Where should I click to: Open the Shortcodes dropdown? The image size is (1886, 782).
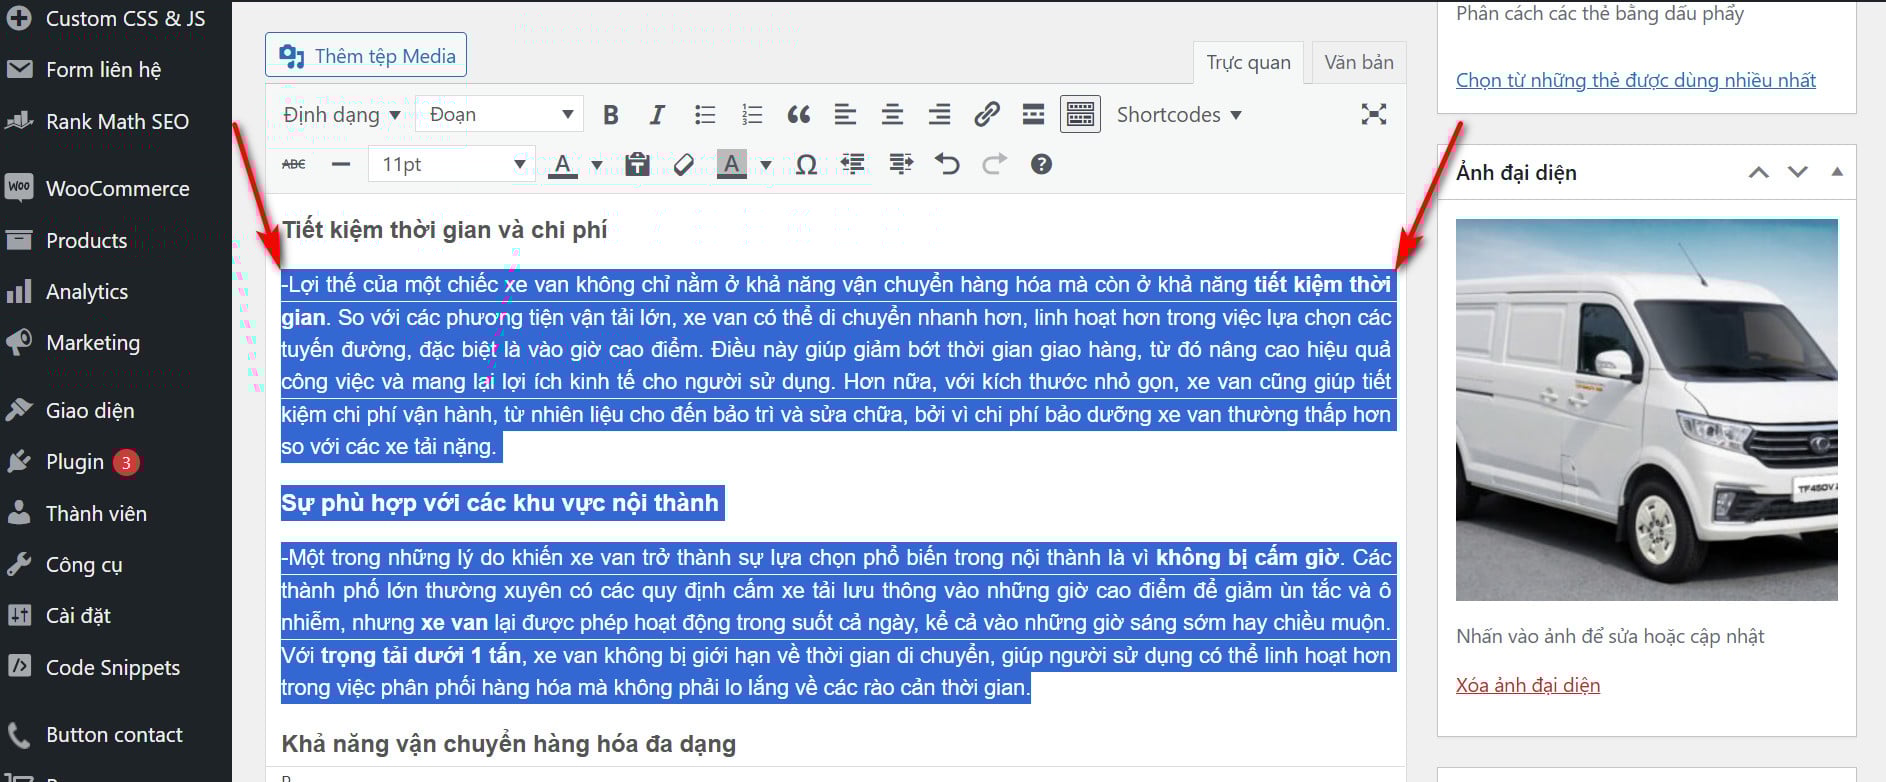pyautogui.click(x=1179, y=115)
